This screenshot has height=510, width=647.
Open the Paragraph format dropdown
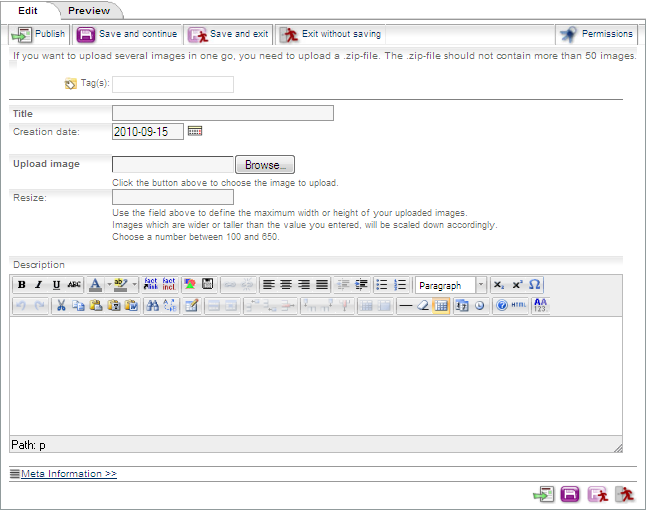[451, 285]
